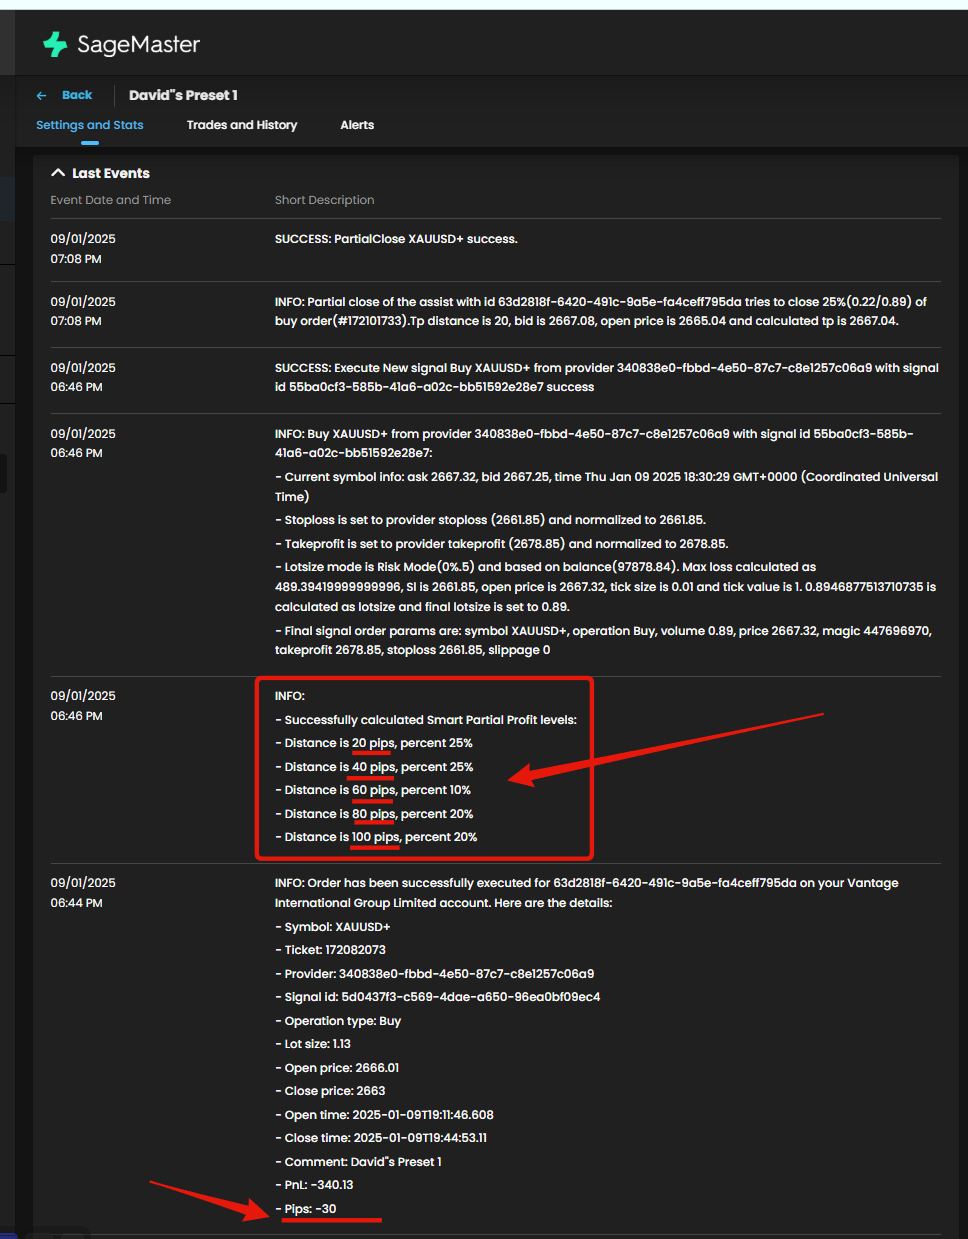Click the David"s Preset 1 page title
Image resolution: width=968 pixels, height=1239 pixels.
click(x=183, y=95)
